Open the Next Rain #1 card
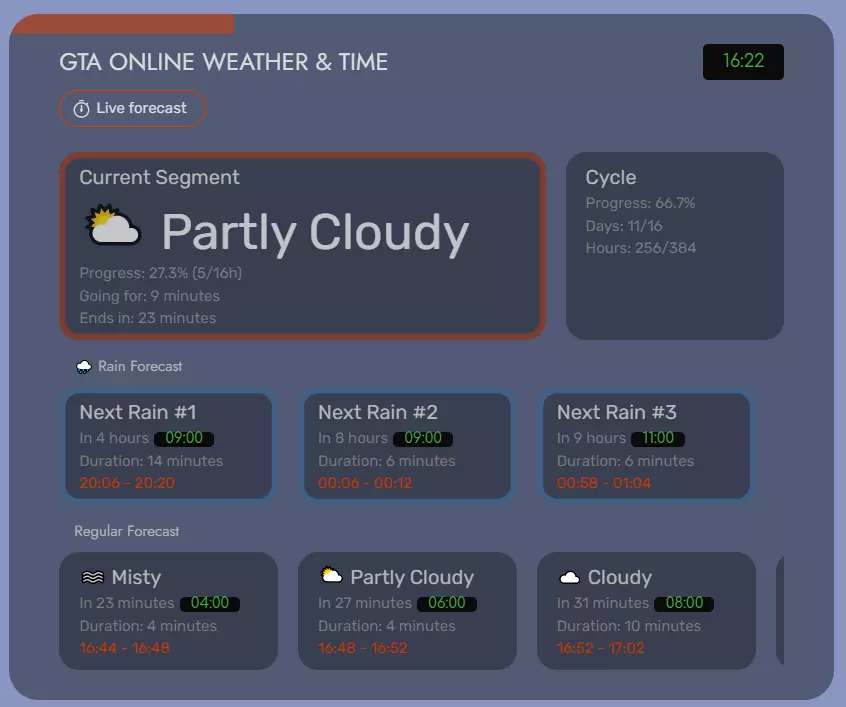This screenshot has height=707, width=846. tap(168, 446)
